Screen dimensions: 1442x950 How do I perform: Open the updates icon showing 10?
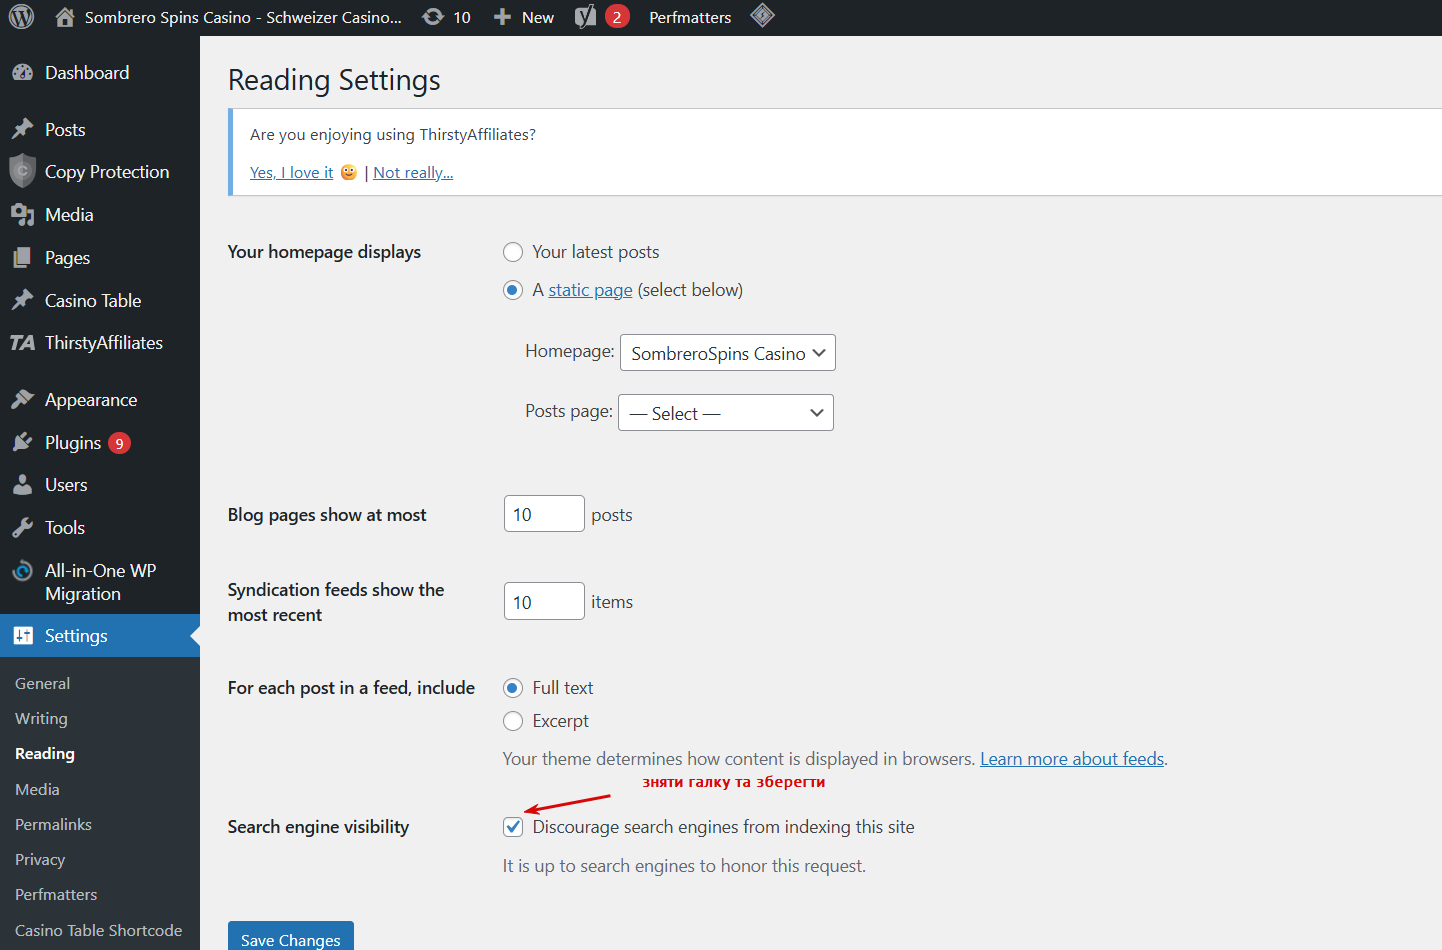433,17
